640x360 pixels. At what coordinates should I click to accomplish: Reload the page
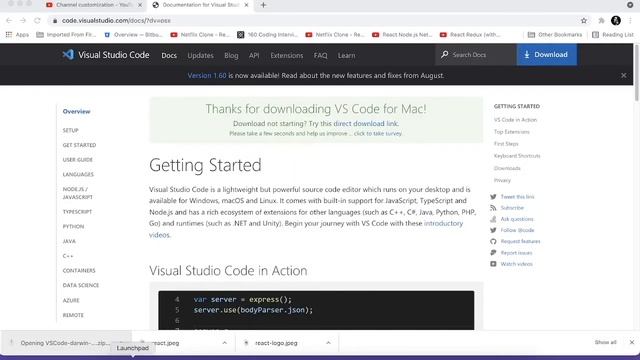[x=37, y=20]
